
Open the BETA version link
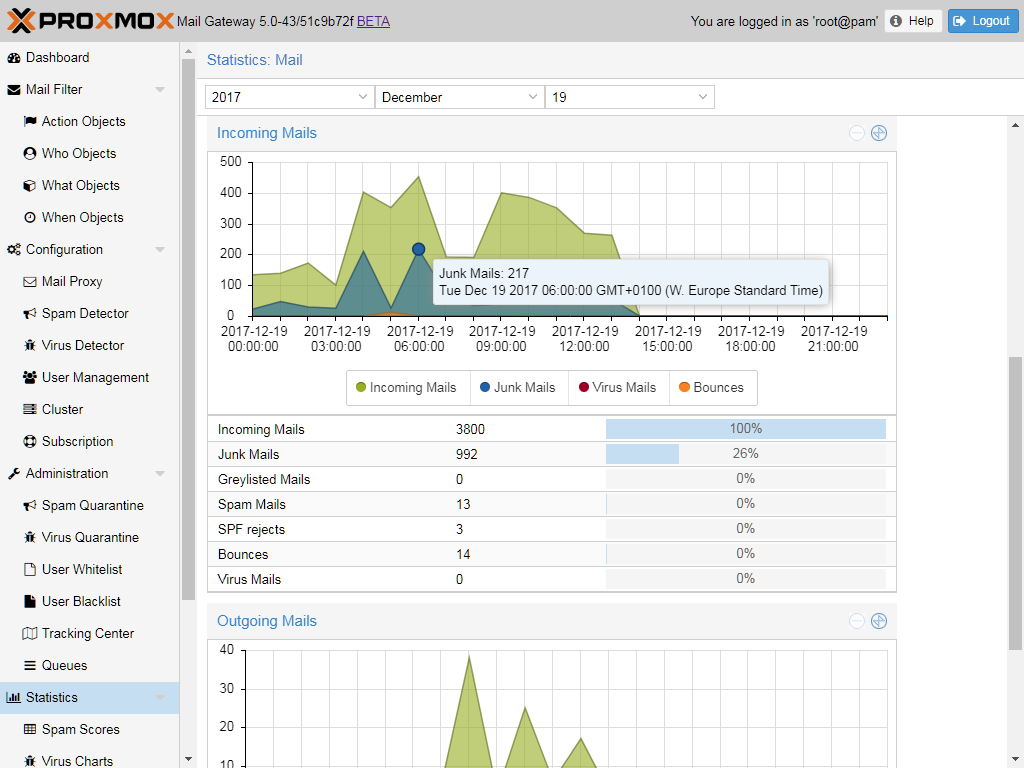tap(373, 21)
